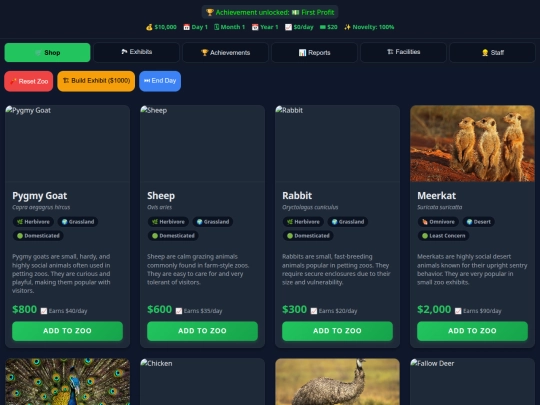Click the trophy icon in achievement banner
540x405 pixels.
(210, 12)
